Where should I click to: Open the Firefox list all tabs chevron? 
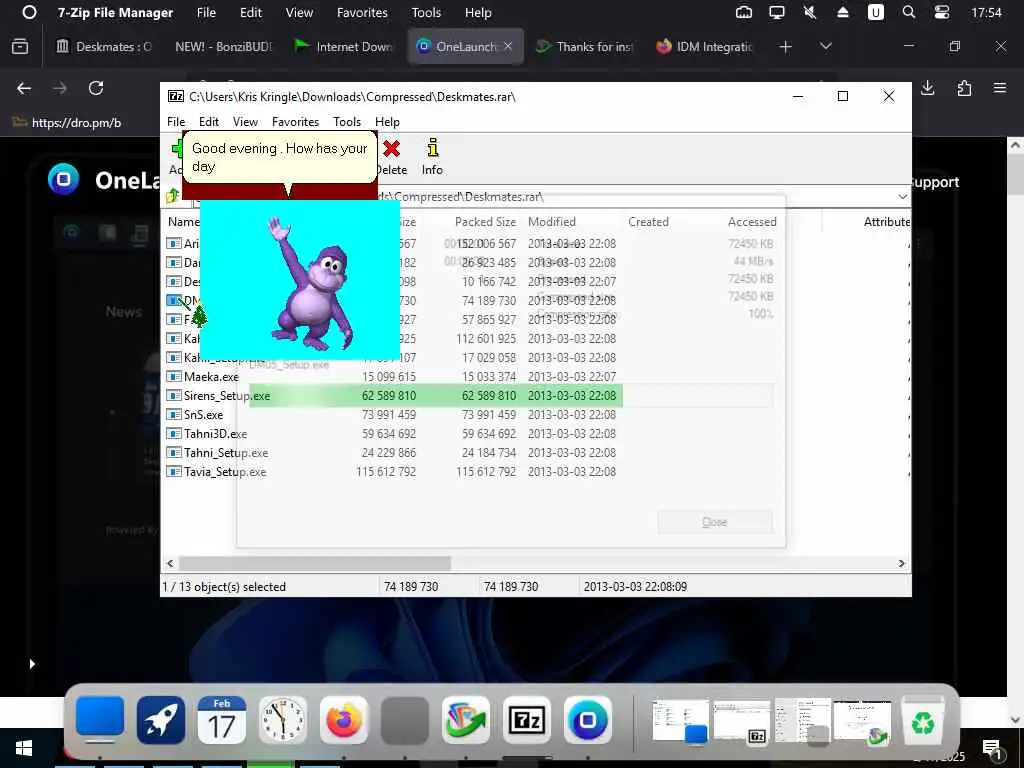pyautogui.click(x=825, y=46)
